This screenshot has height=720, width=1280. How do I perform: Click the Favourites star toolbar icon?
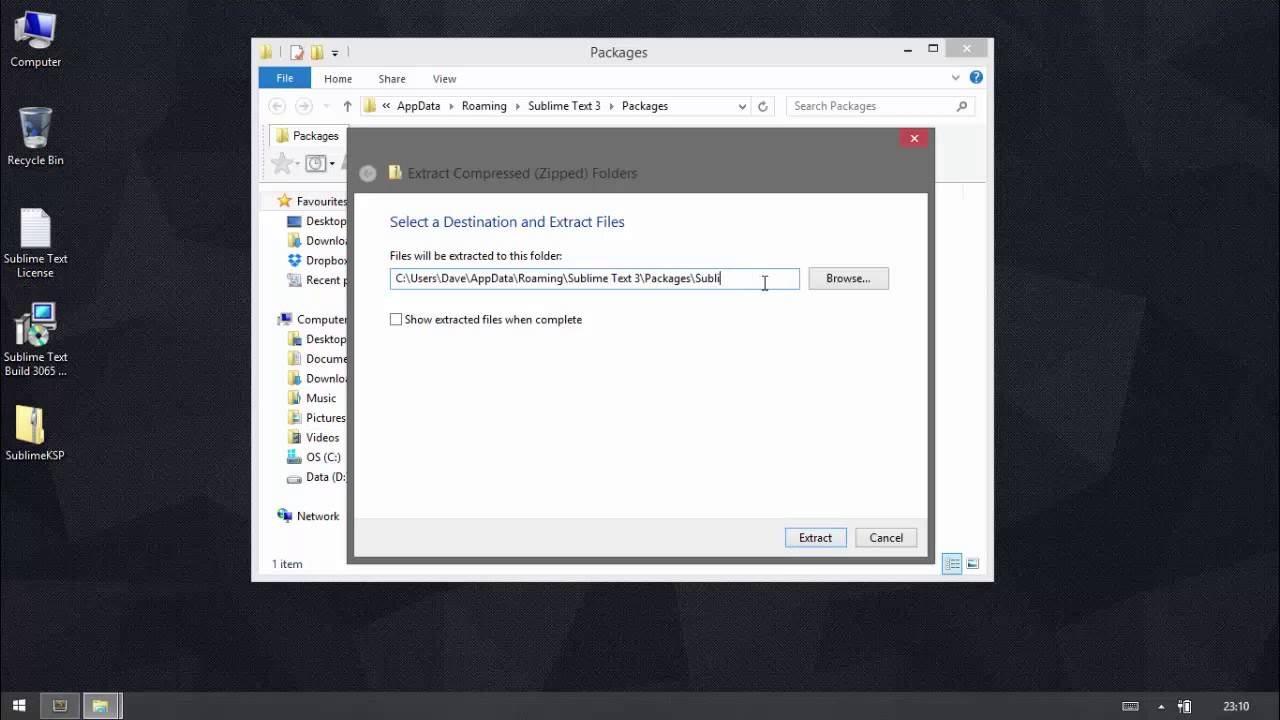point(282,163)
